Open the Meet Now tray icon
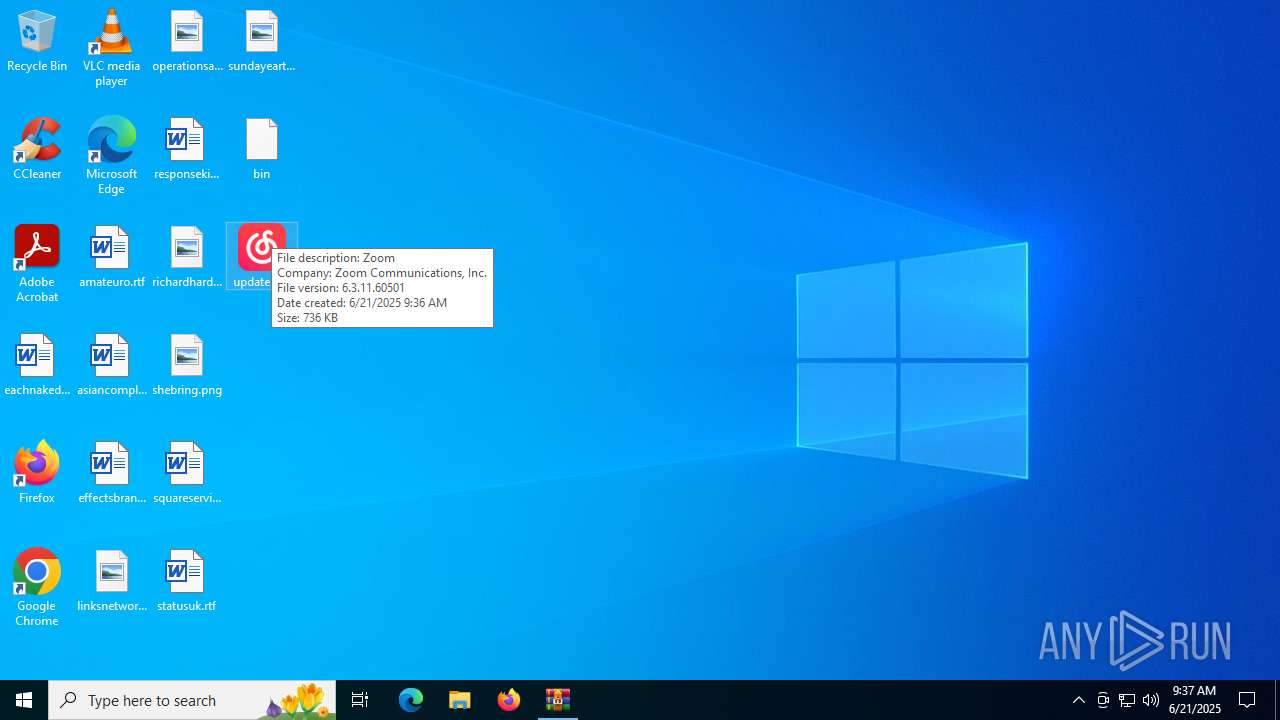The image size is (1280, 720). 1103,700
